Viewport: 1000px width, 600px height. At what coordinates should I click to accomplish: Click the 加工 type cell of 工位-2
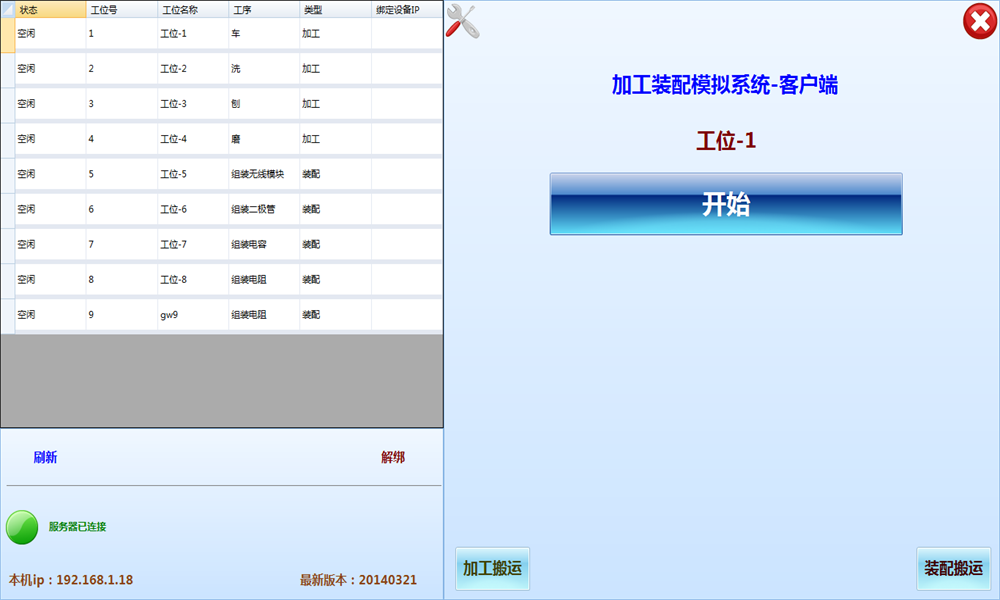click(335, 68)
